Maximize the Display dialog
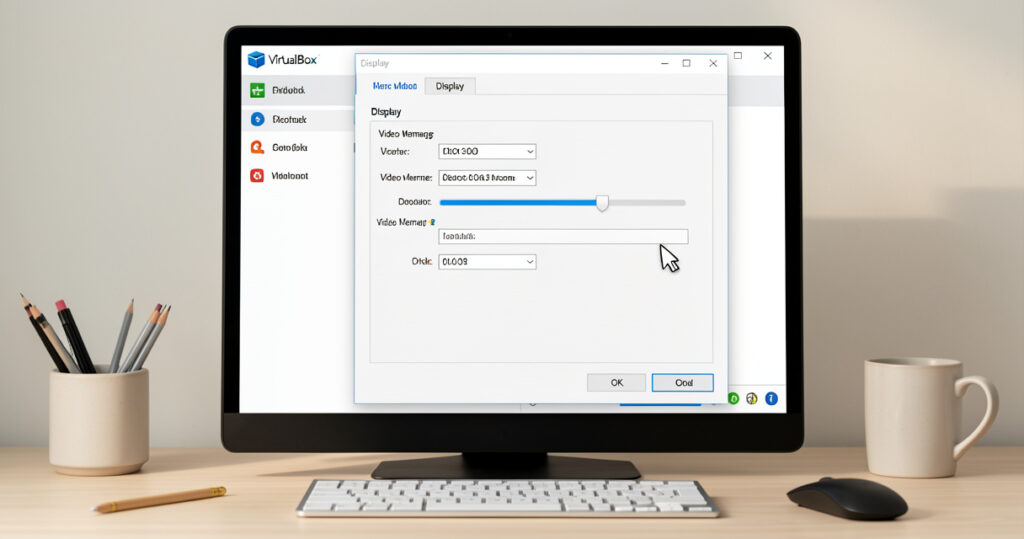The height and width of the screenshot is (539, 1024). tap(686, 63)
